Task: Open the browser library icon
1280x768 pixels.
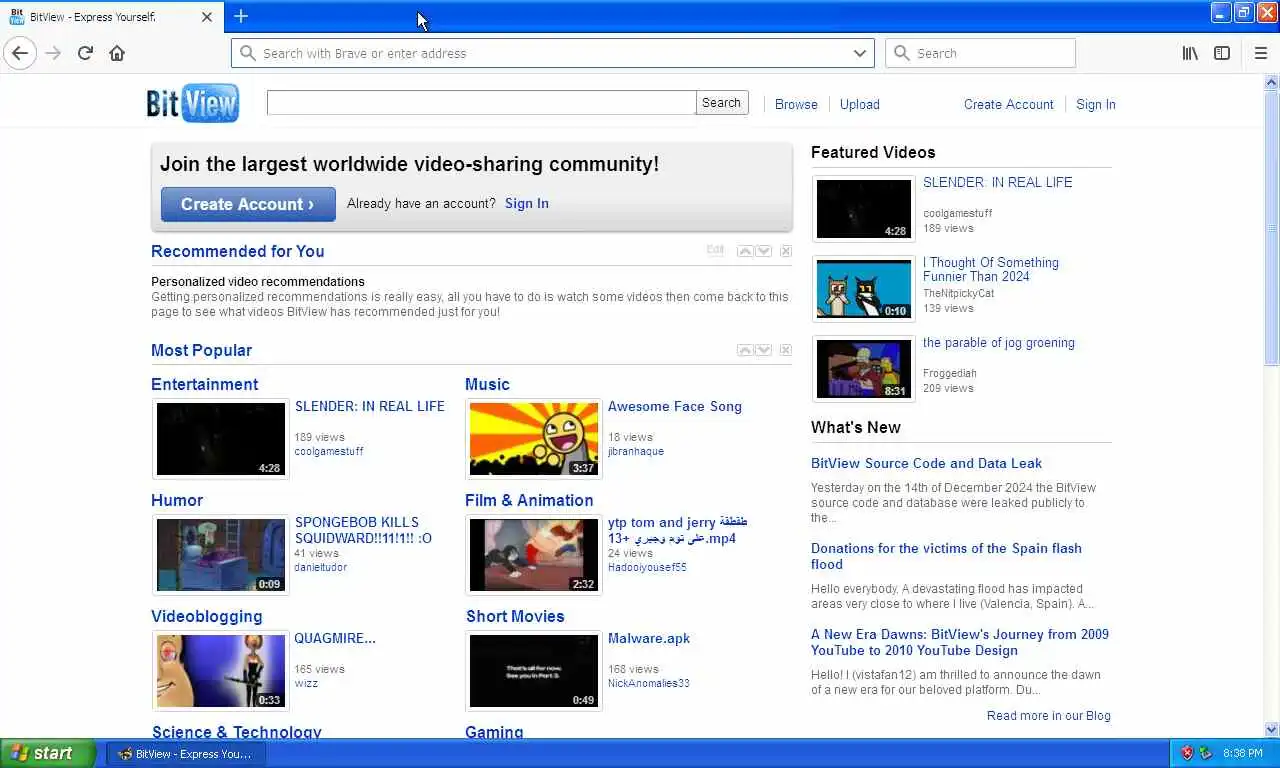Action: coord(1190,53)
